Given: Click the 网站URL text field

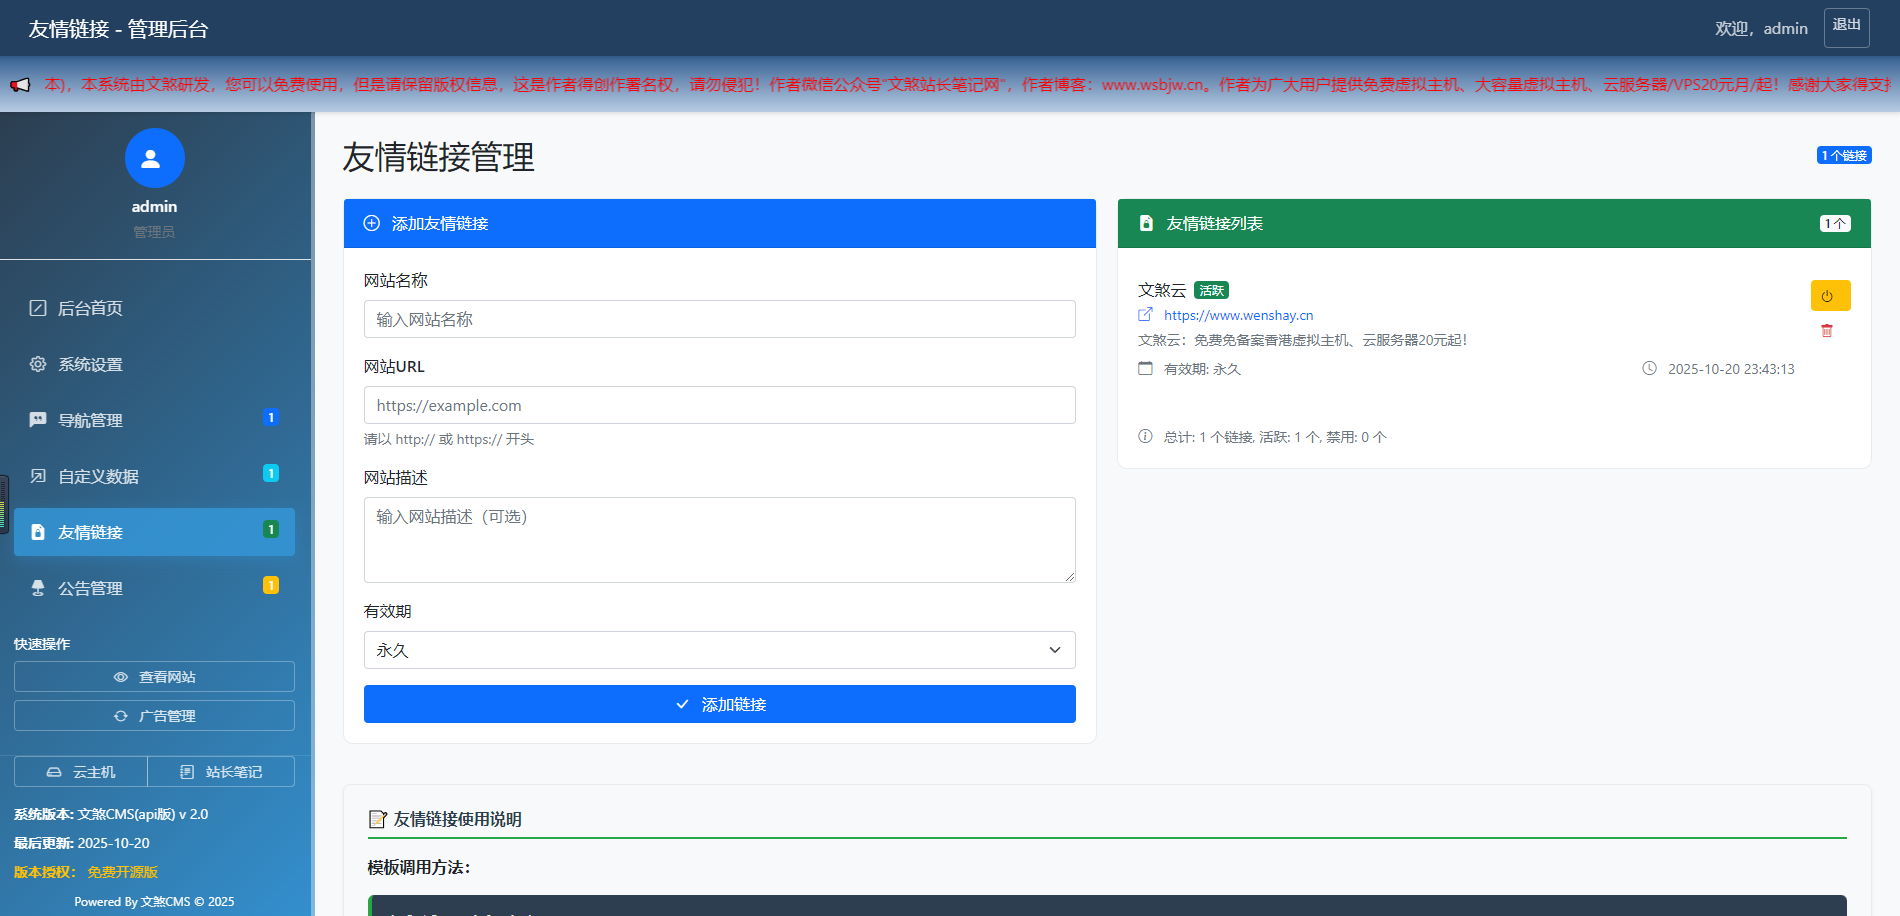Looking at the screenshot, I should click(719, 405).
